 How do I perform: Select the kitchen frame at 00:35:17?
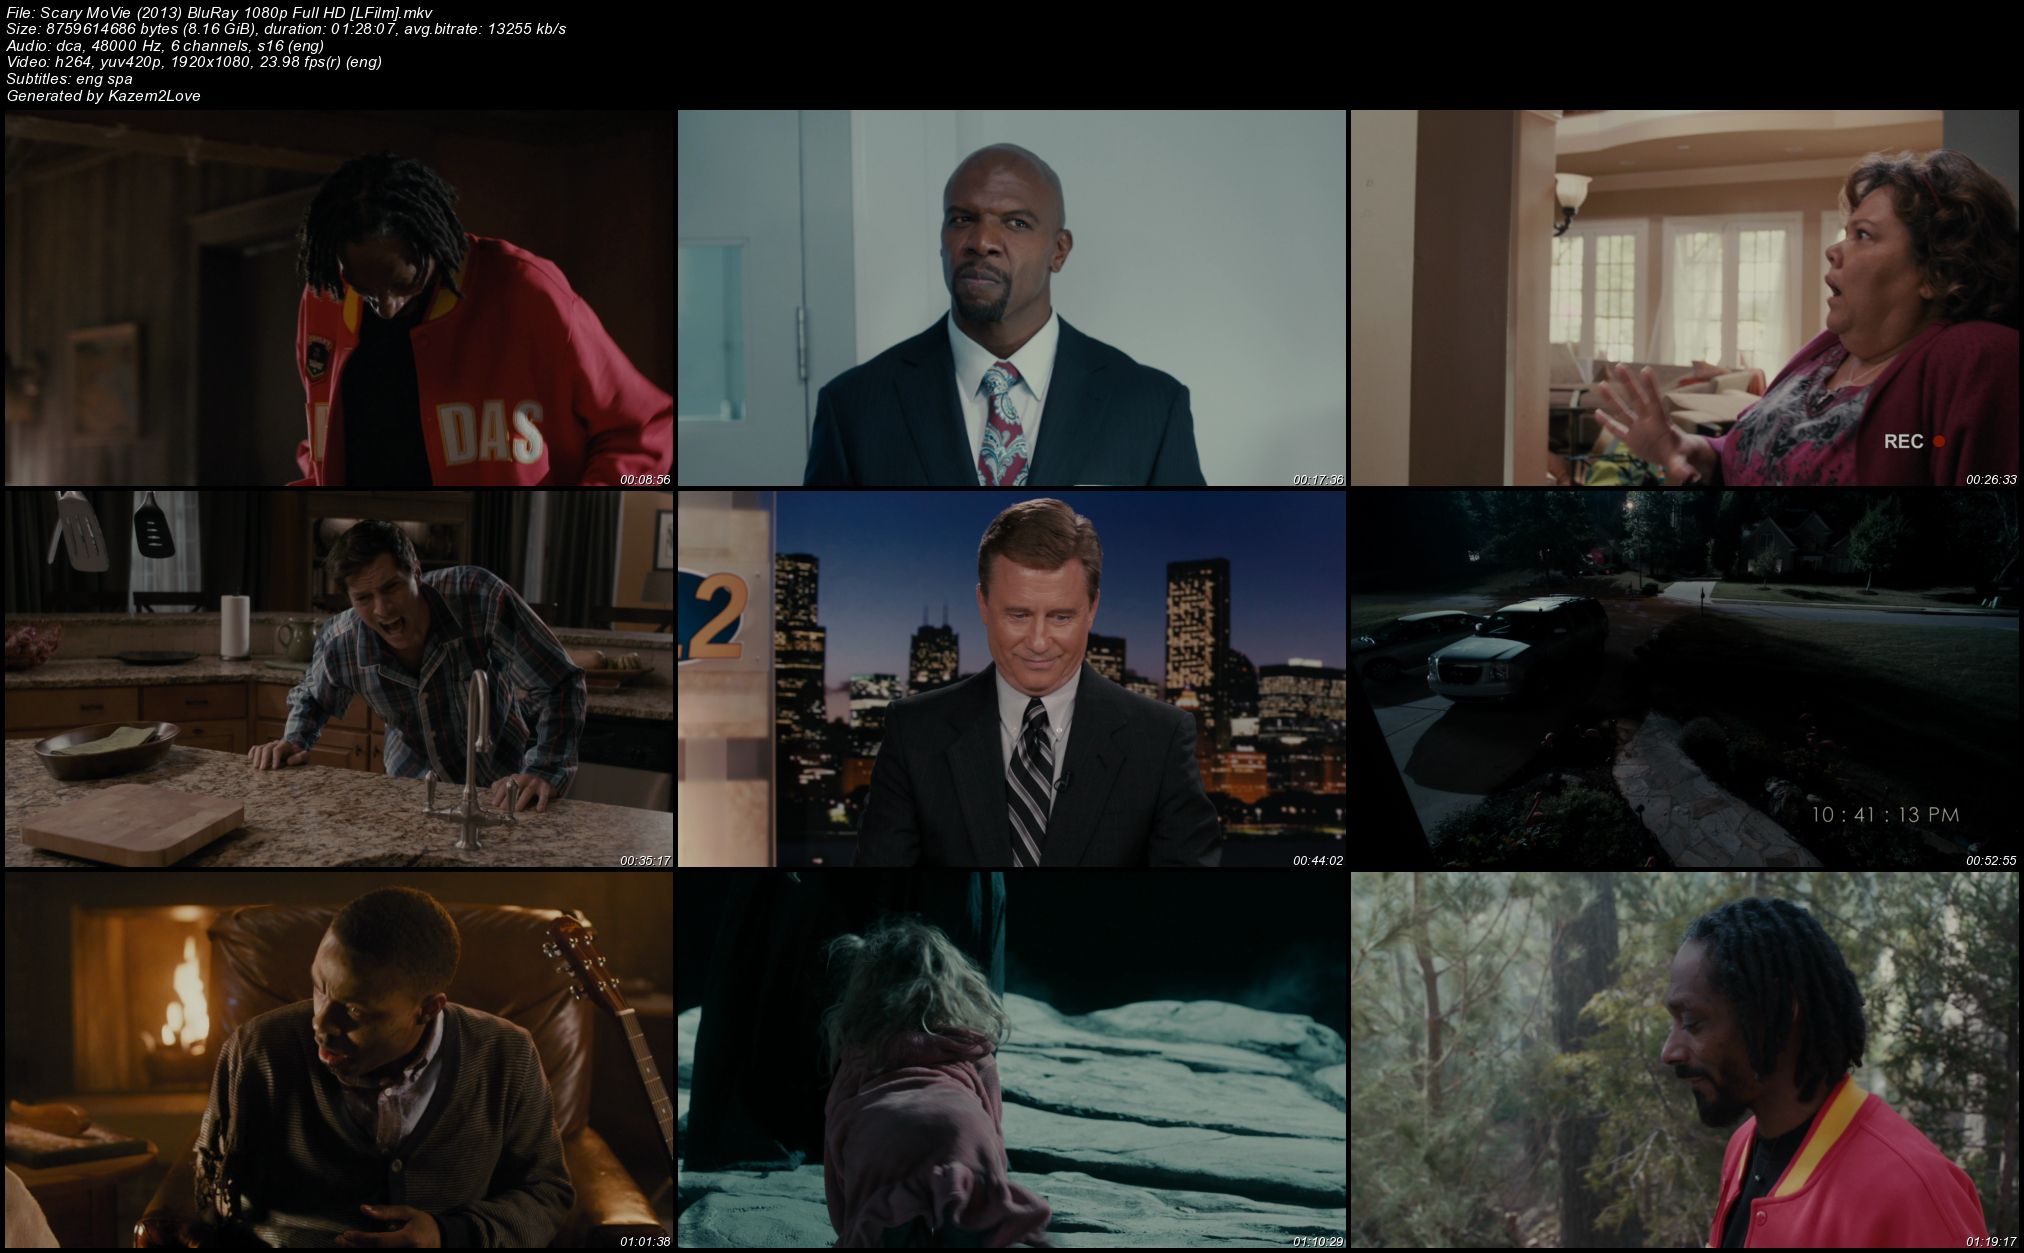click(338, 679)
